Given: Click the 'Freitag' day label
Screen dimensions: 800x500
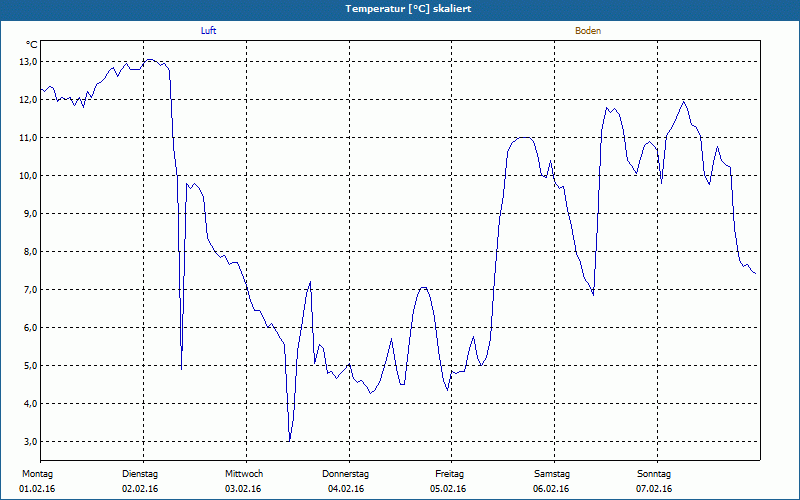Looking at the screenshot, I should (x=449, y=474).
